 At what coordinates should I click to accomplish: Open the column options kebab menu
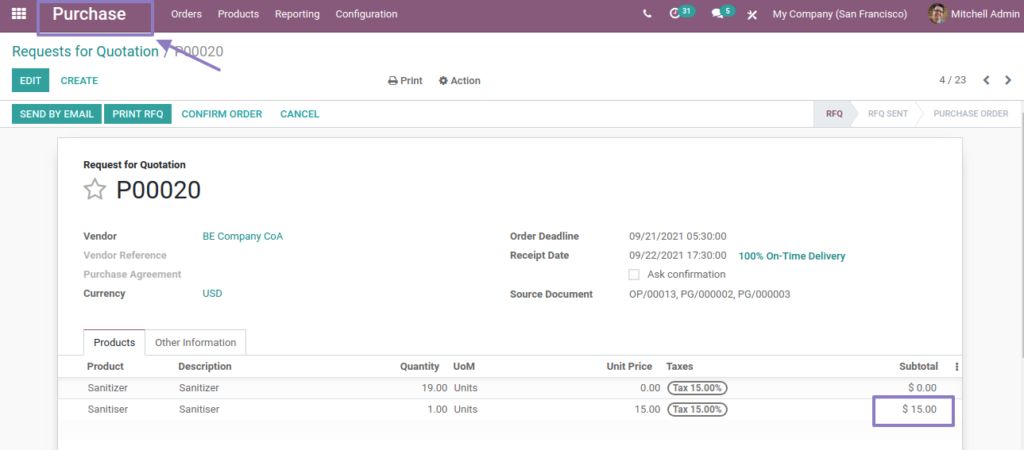tap(957, 367)
